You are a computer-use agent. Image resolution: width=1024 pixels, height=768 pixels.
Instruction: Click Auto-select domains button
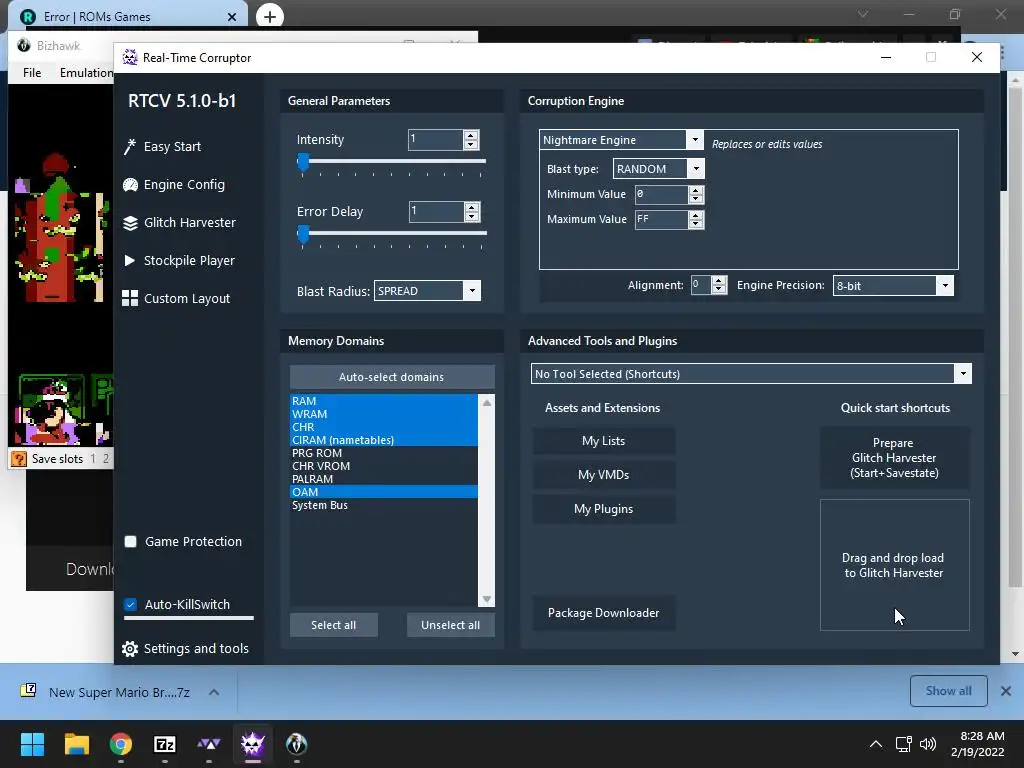tap(392, 377)
